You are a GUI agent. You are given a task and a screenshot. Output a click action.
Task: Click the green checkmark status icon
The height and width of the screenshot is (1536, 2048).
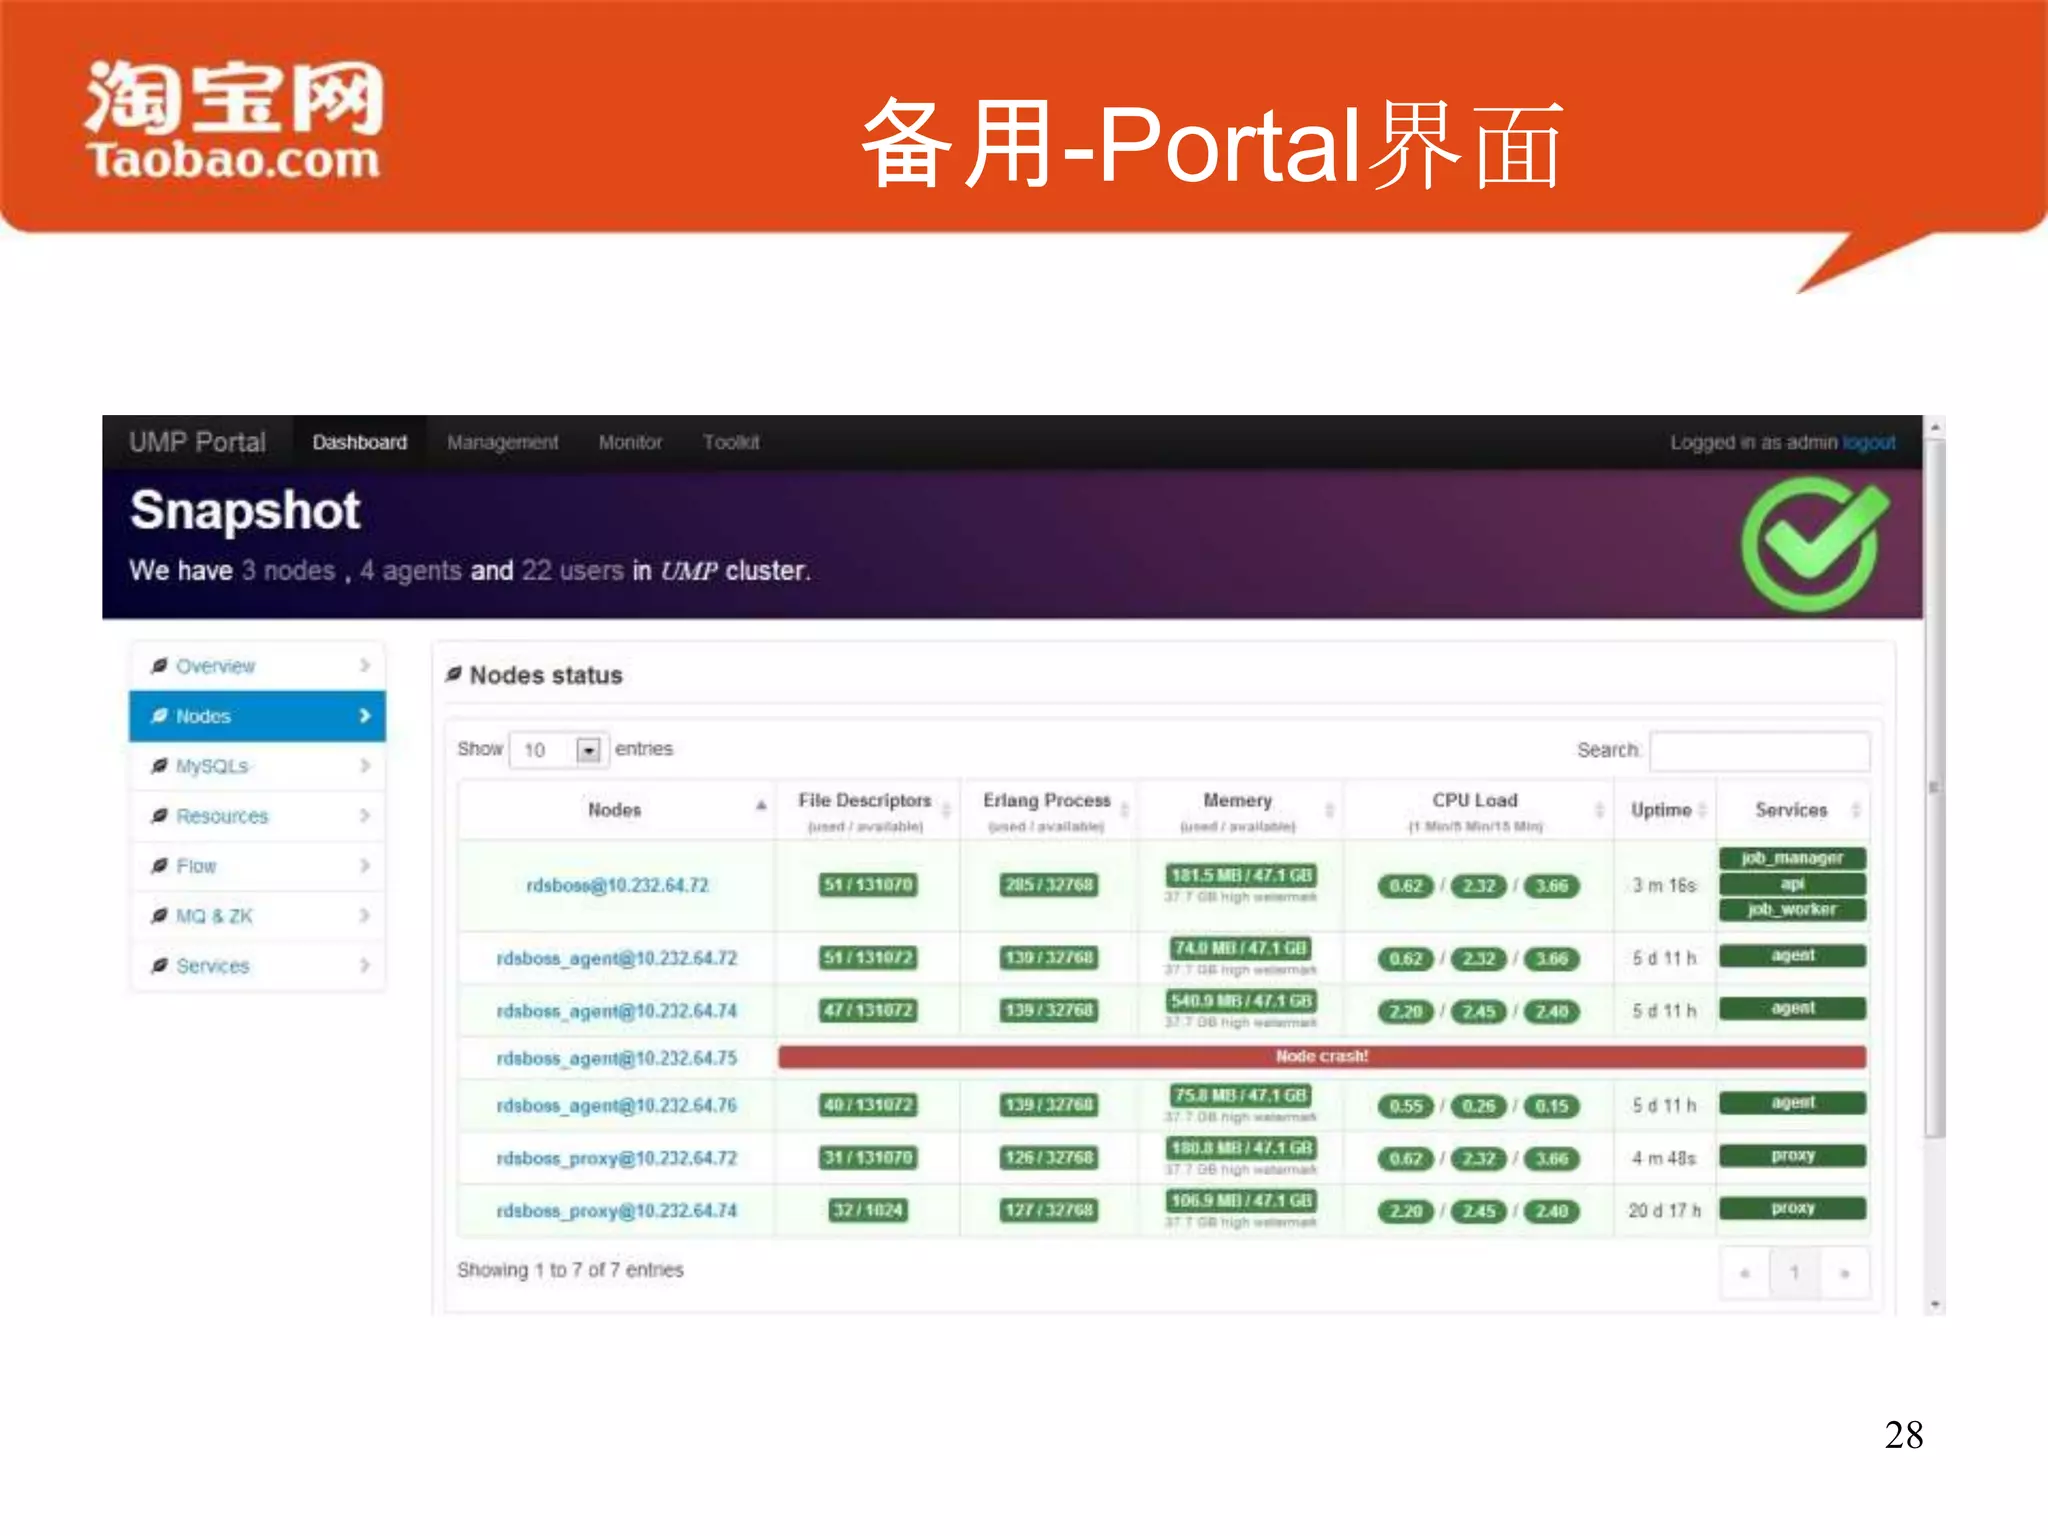tap(1812, 545)
